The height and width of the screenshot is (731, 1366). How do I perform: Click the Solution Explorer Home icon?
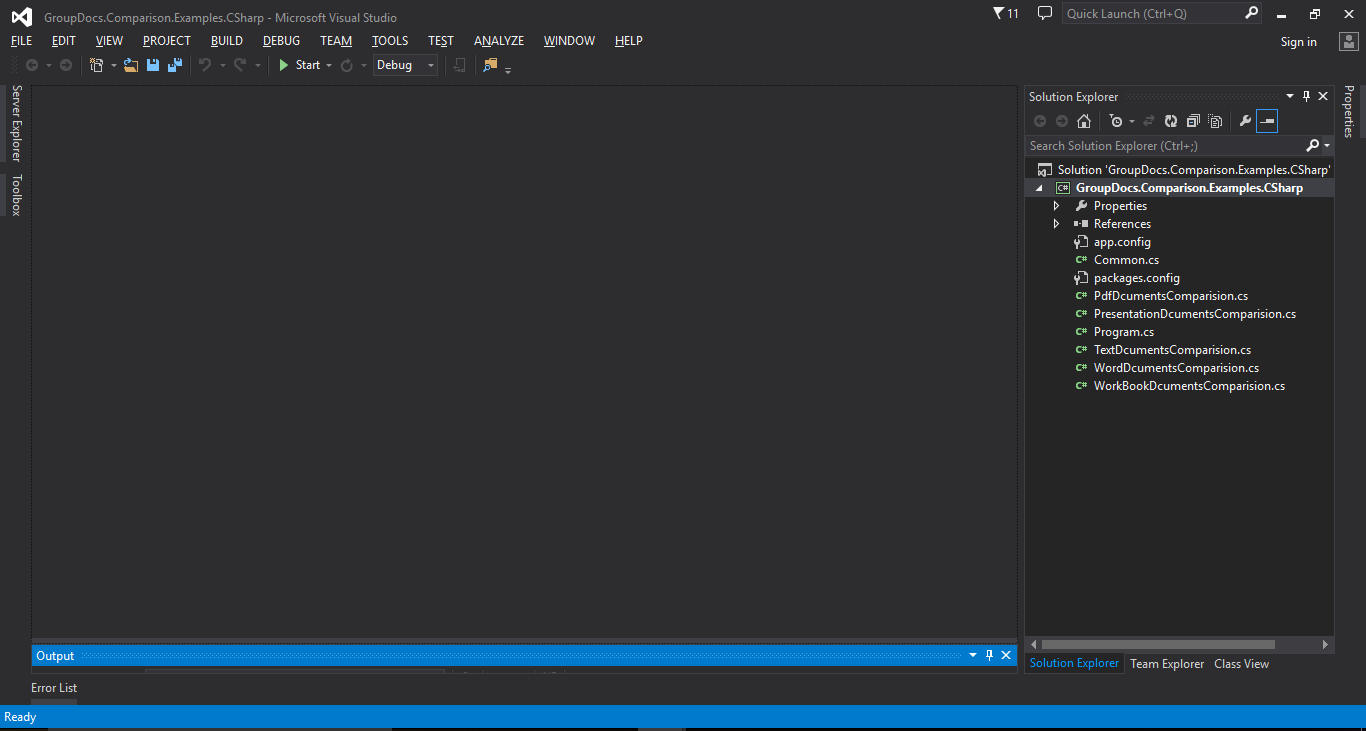pos(1084,121)
